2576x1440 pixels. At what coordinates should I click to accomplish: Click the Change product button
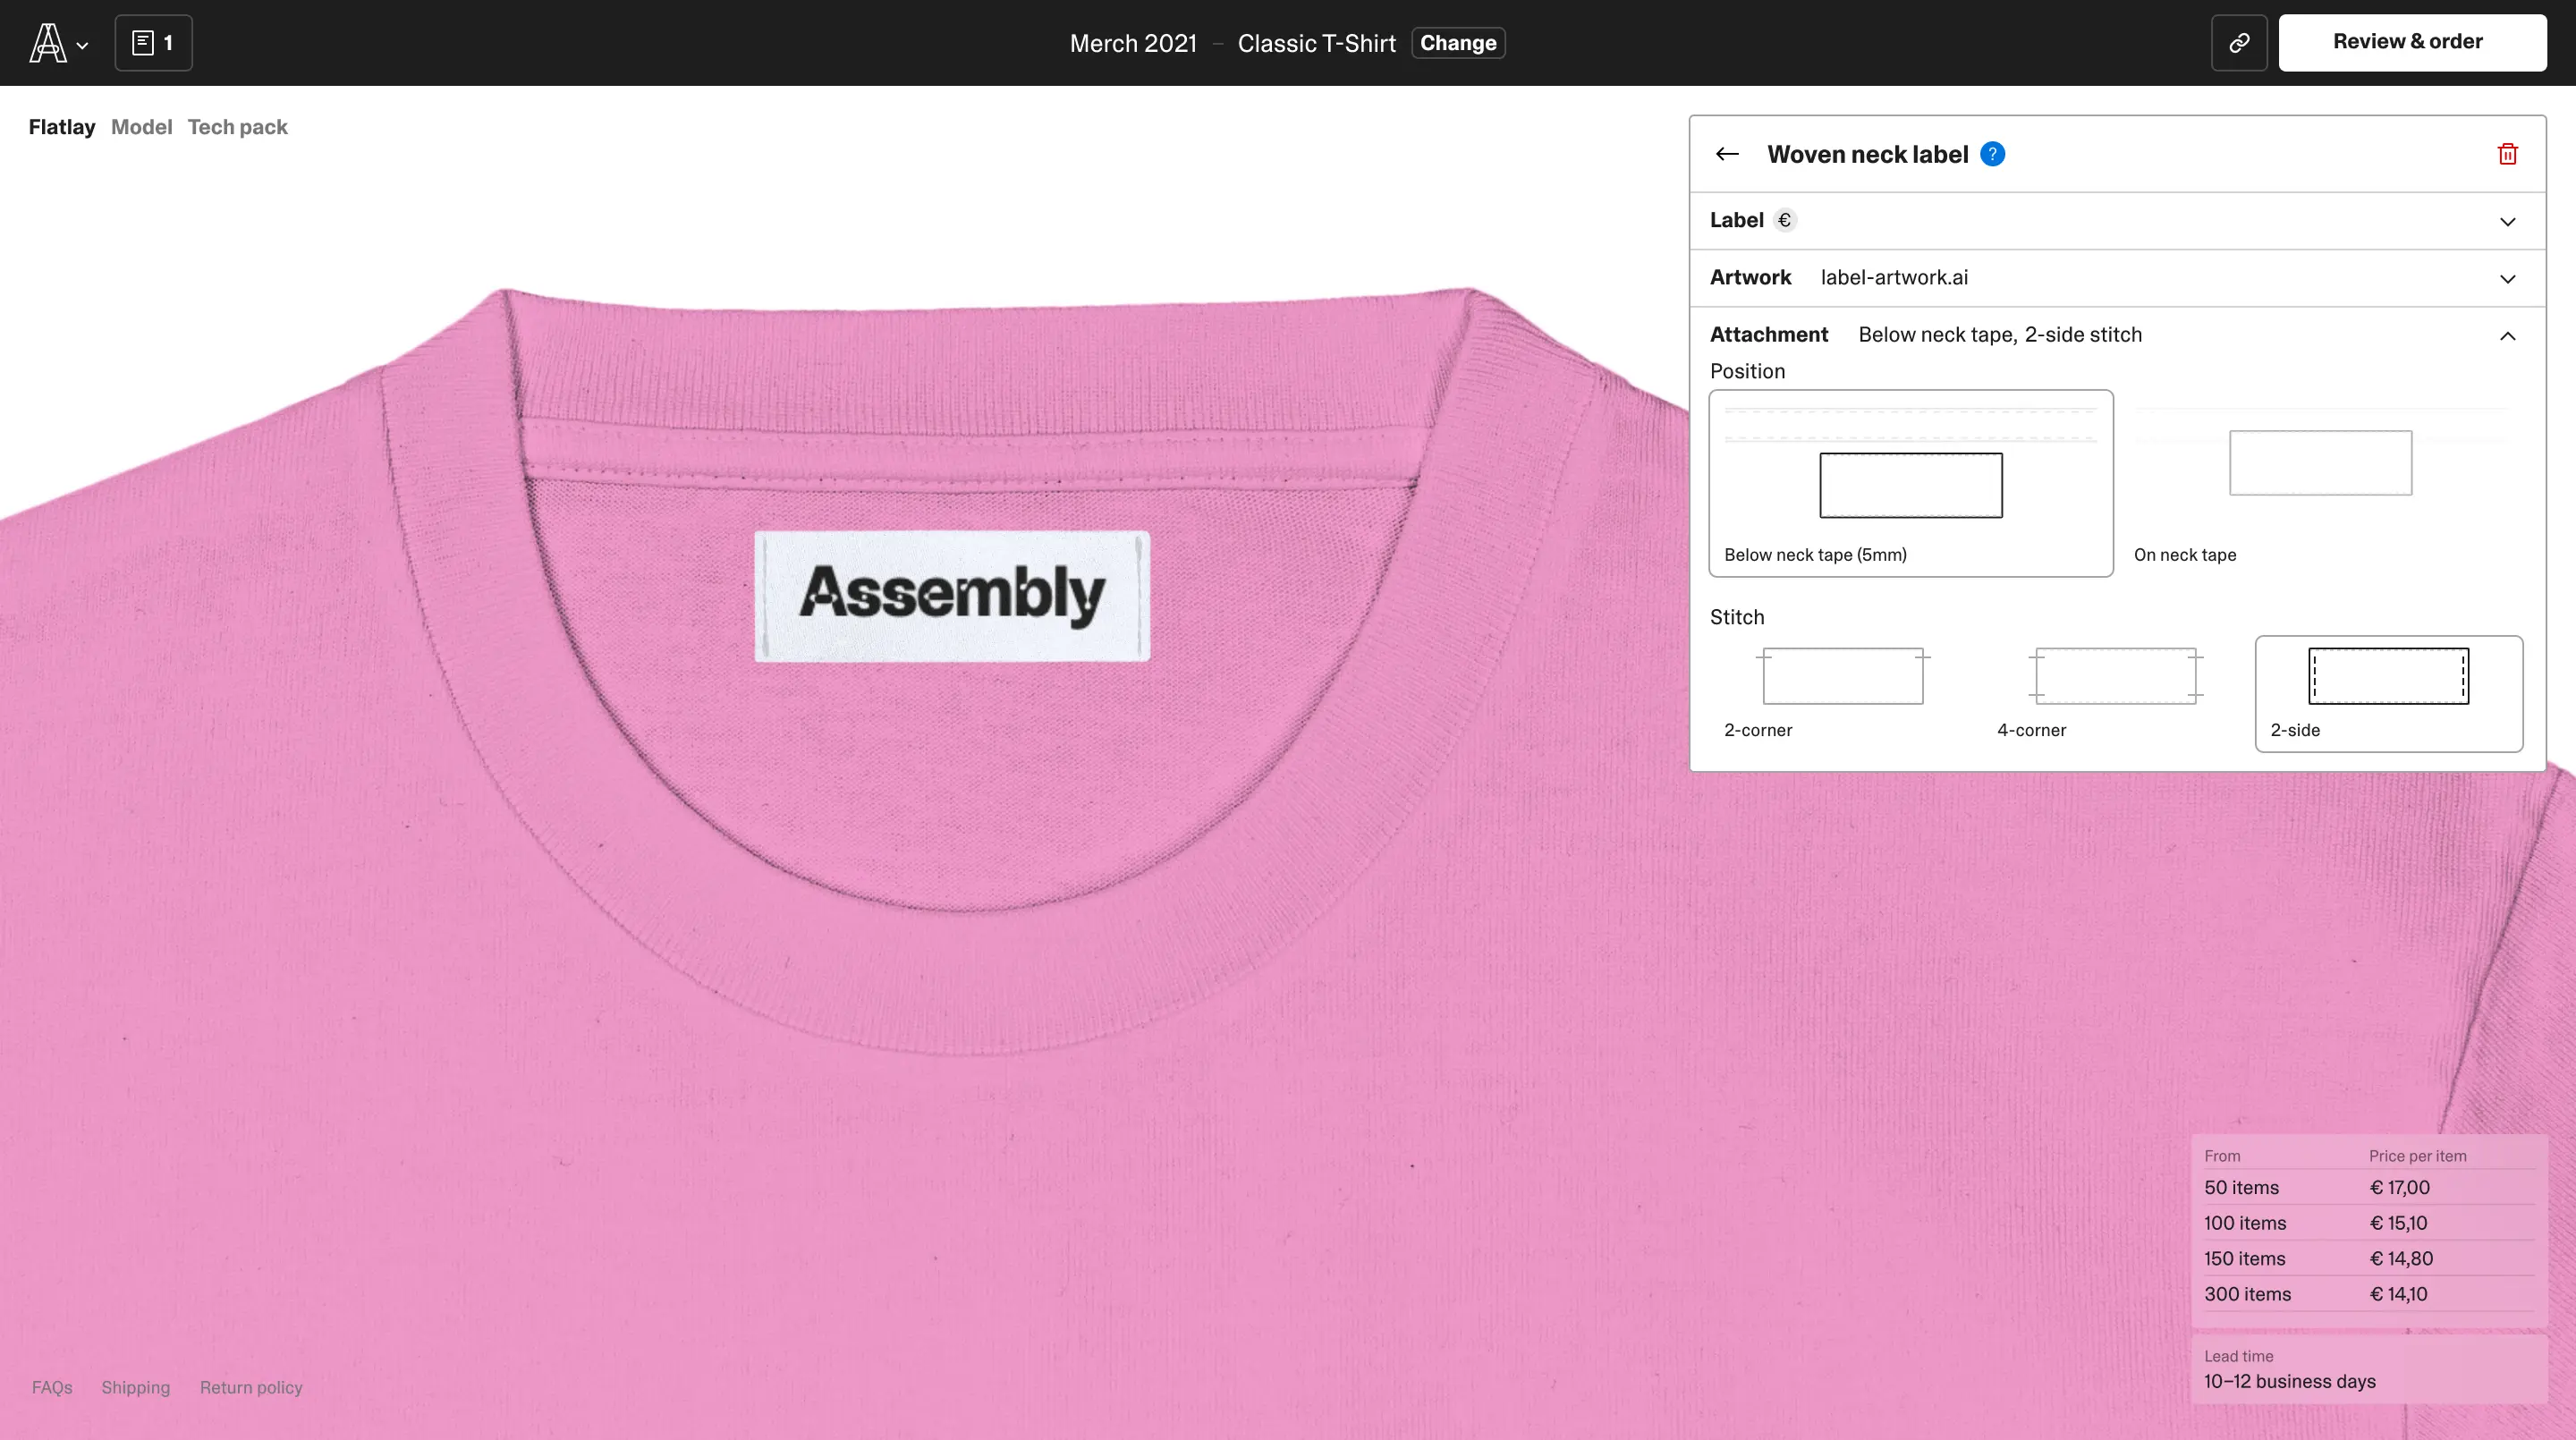click(x=1457, y=43)
